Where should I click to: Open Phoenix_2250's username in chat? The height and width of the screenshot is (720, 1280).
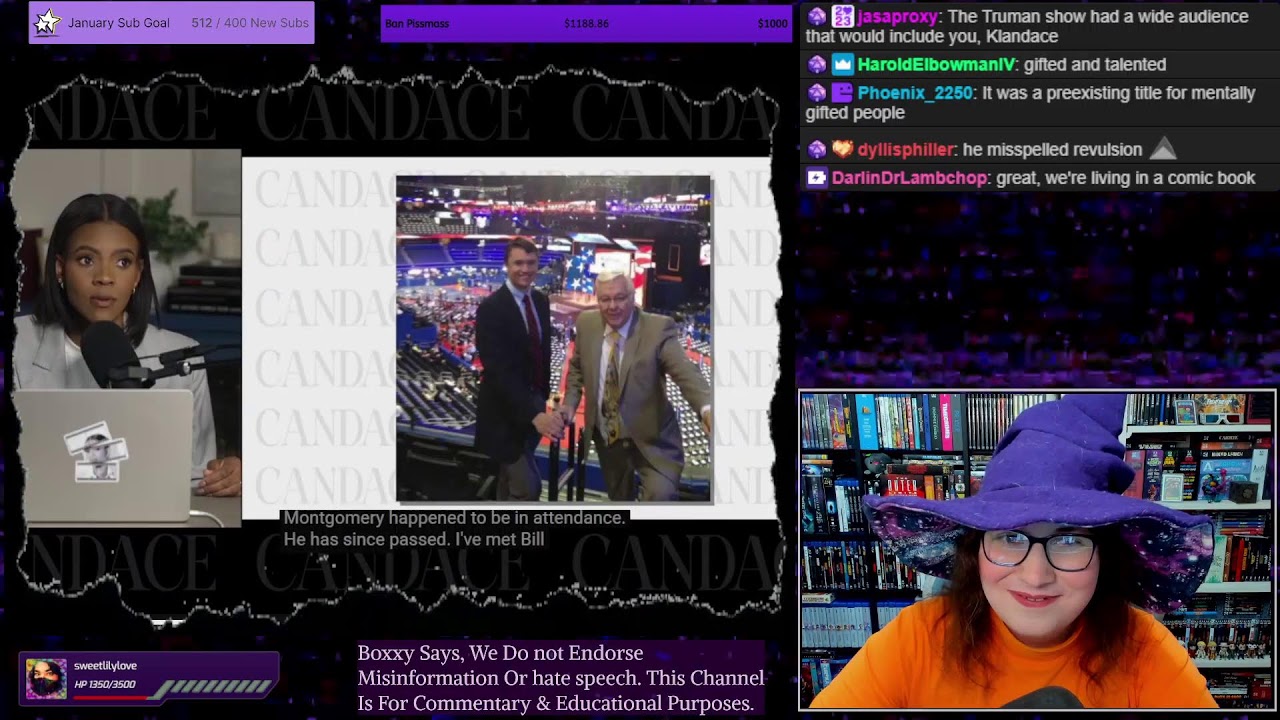pyautogui.click(x=914, y=93)
